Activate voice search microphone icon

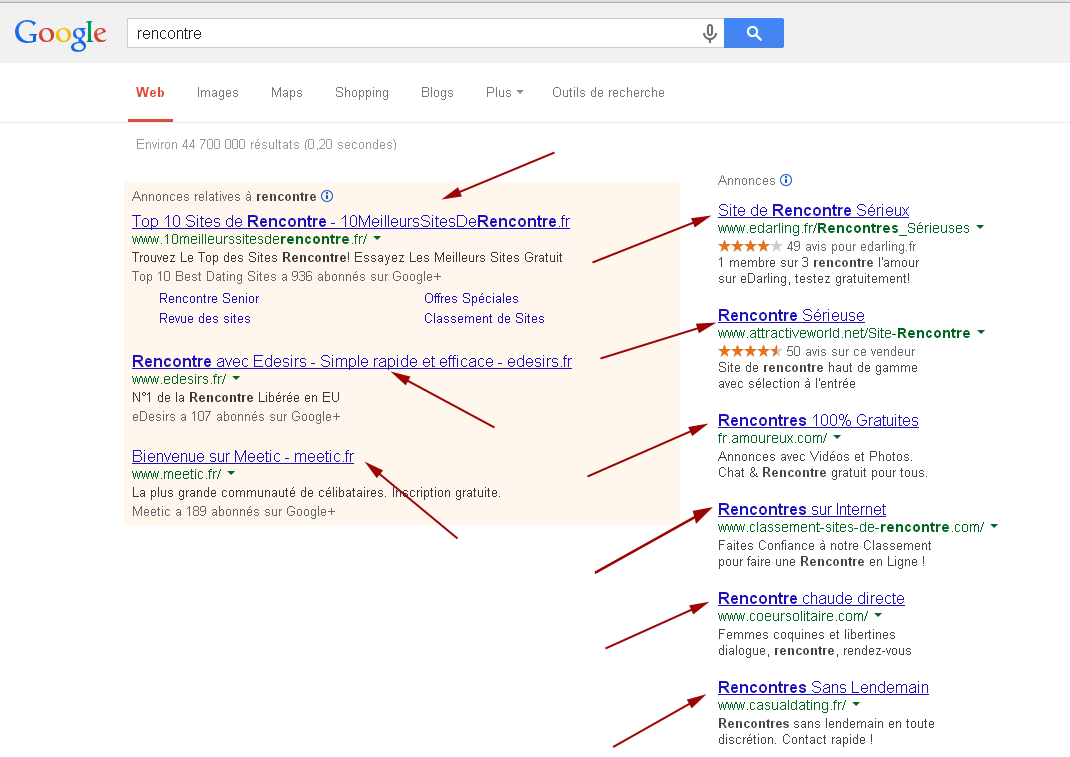click(x=710, y=33)
